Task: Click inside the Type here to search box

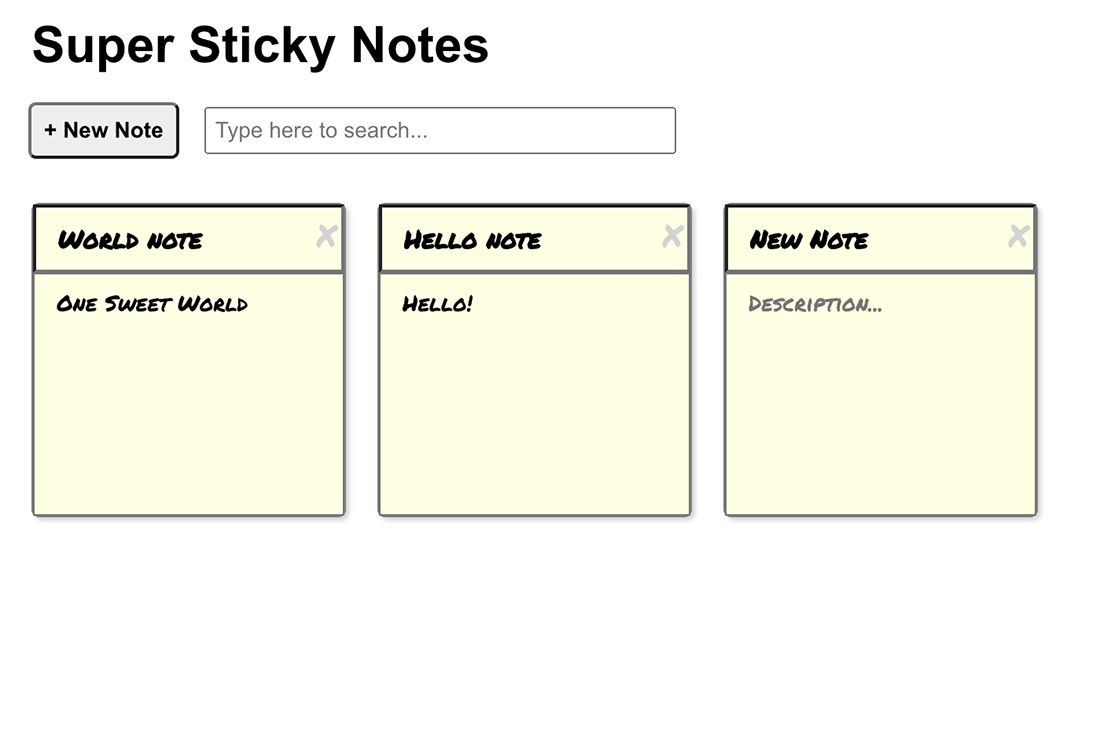Action: [440, 130]
